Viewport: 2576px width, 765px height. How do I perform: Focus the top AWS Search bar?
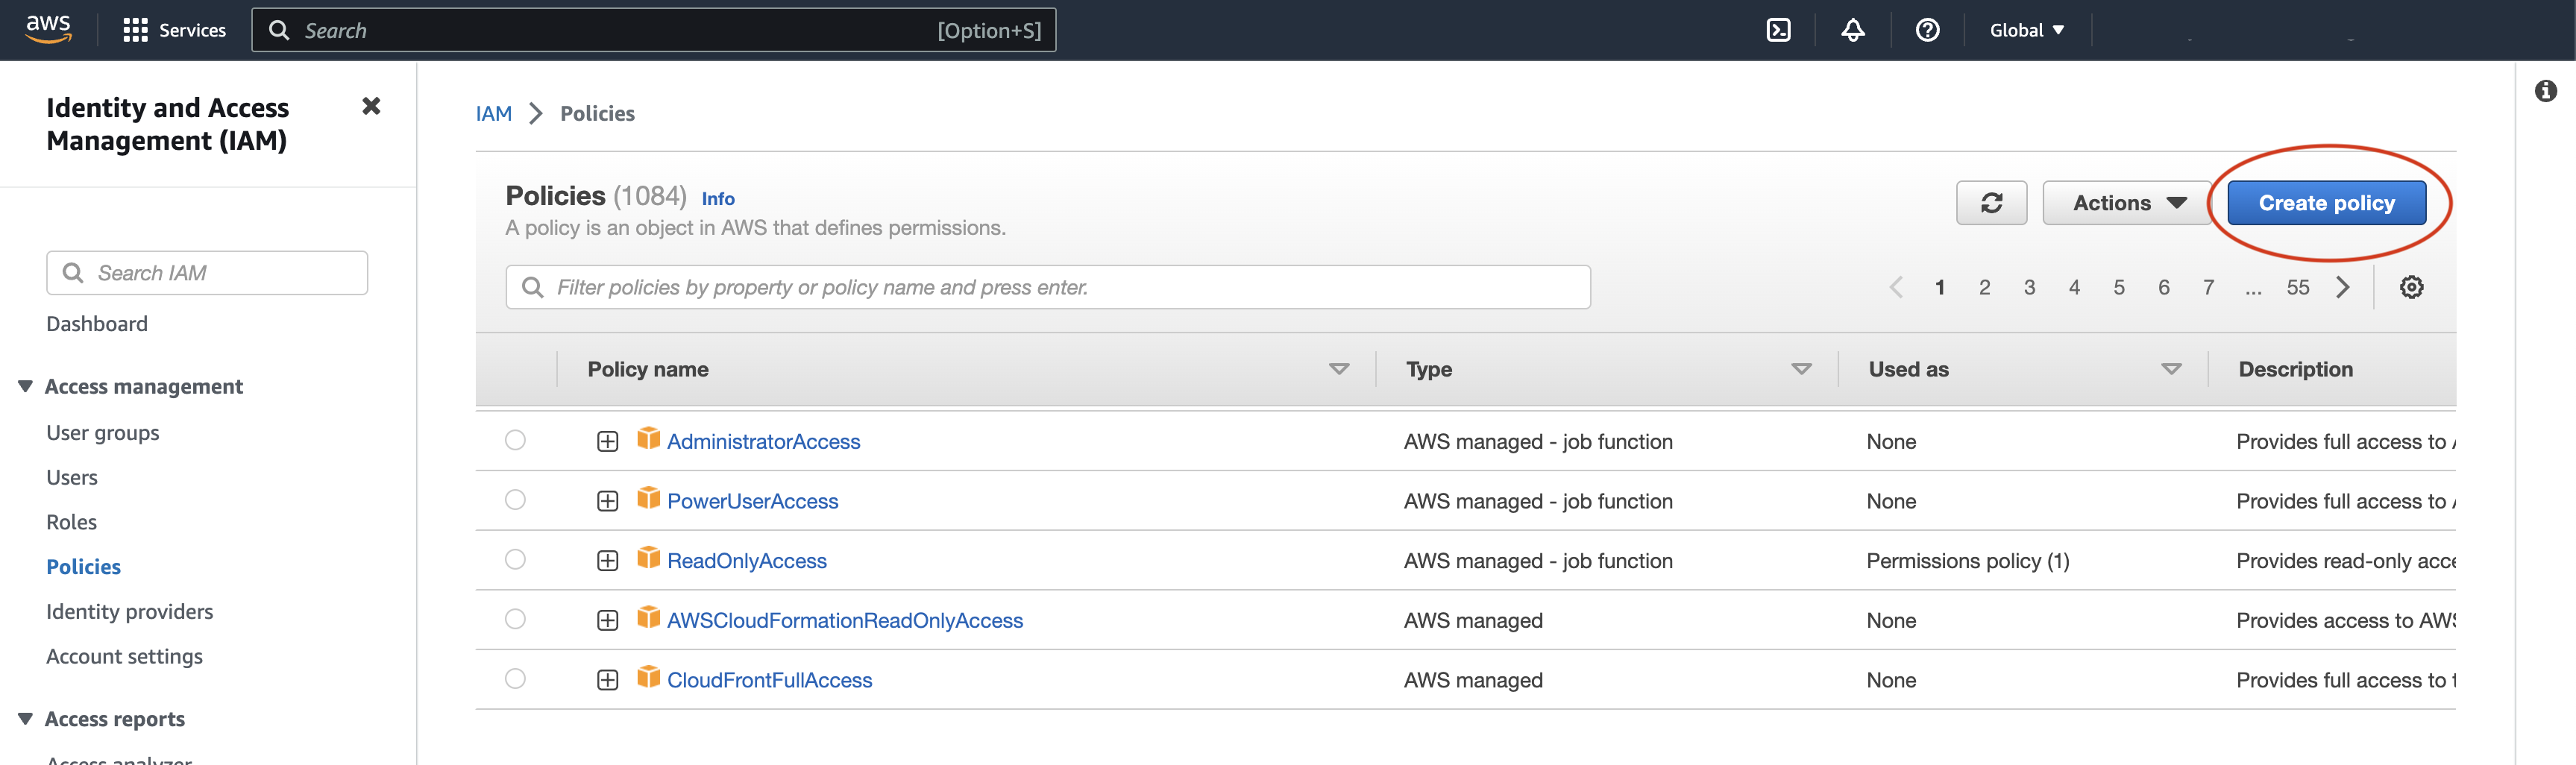(x=654, y=30)
